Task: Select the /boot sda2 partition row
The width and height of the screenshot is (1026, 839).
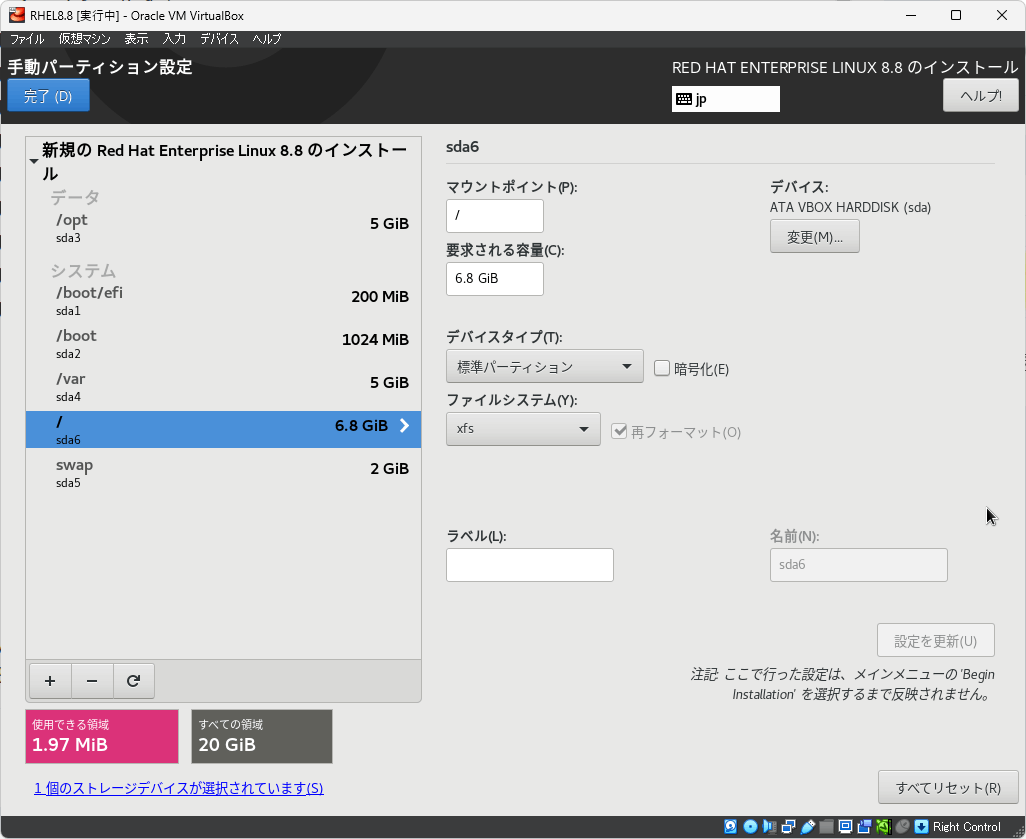Action: [223, 344]
